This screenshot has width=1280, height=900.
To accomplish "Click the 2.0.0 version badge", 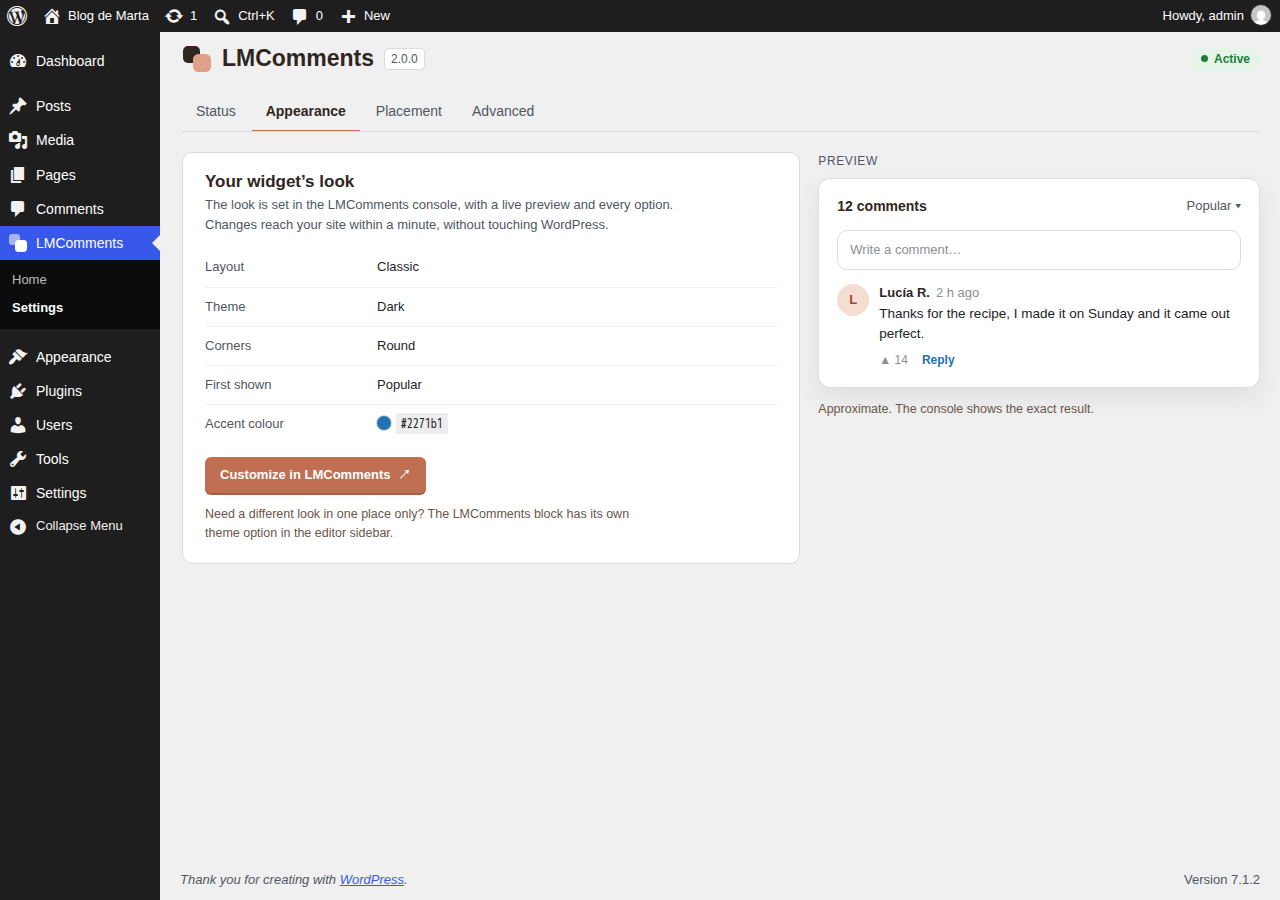I will point(404,59).
